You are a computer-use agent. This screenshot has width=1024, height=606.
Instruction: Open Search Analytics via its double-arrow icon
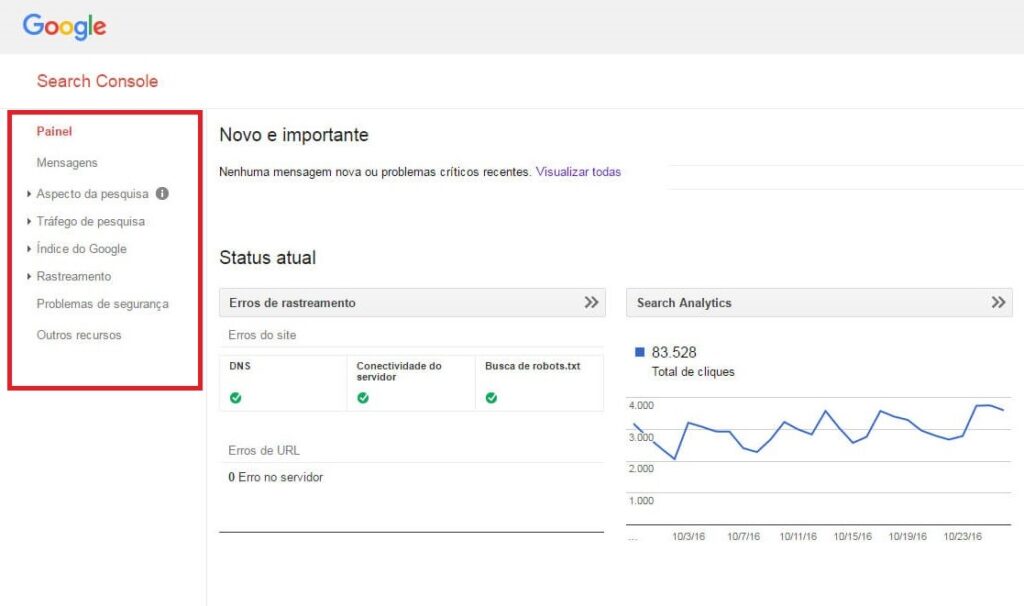pos(998,302)
